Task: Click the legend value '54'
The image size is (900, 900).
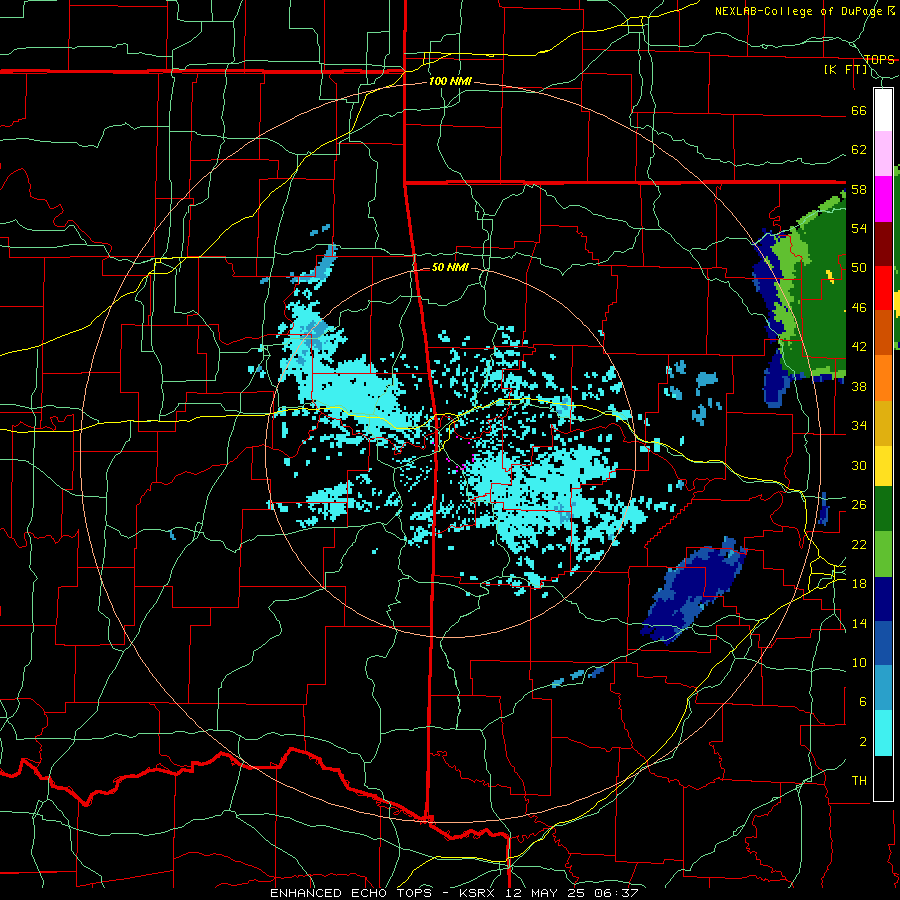Action: [x=859, y=228]
